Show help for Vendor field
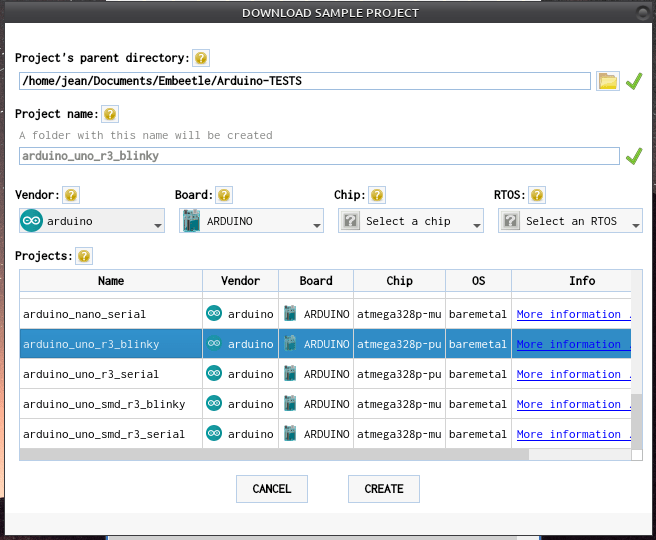Viewport: 656px width, 540px height. point(71,195)
